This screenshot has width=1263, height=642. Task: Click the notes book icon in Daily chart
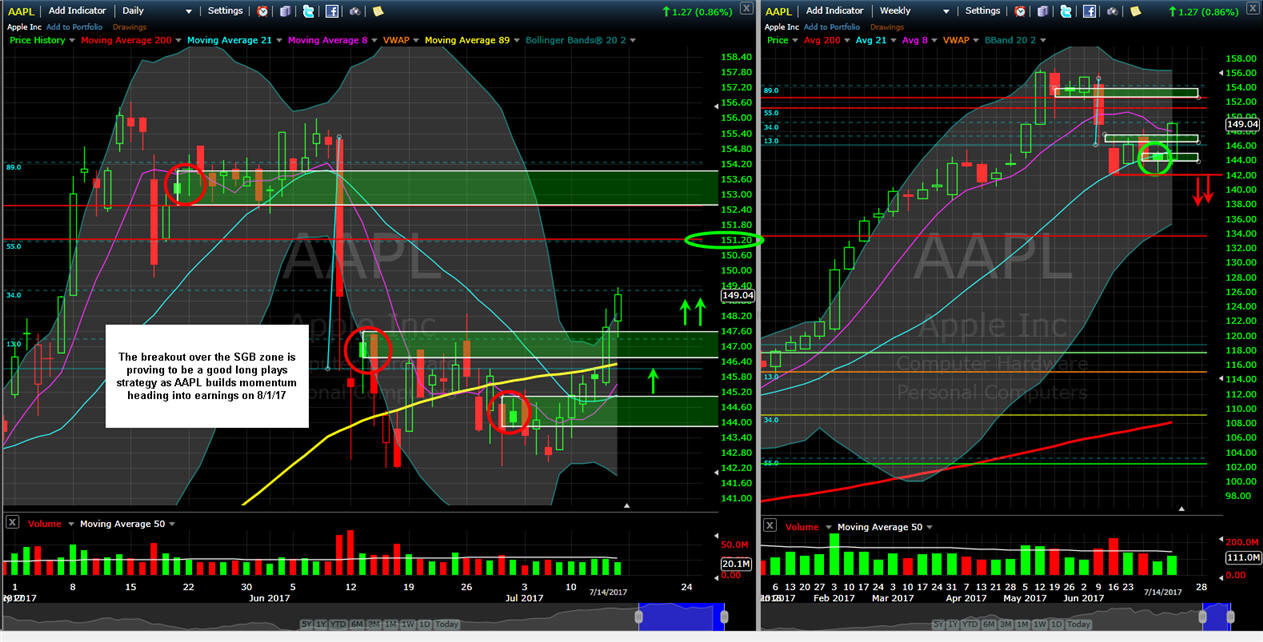[x=284, y=11]
